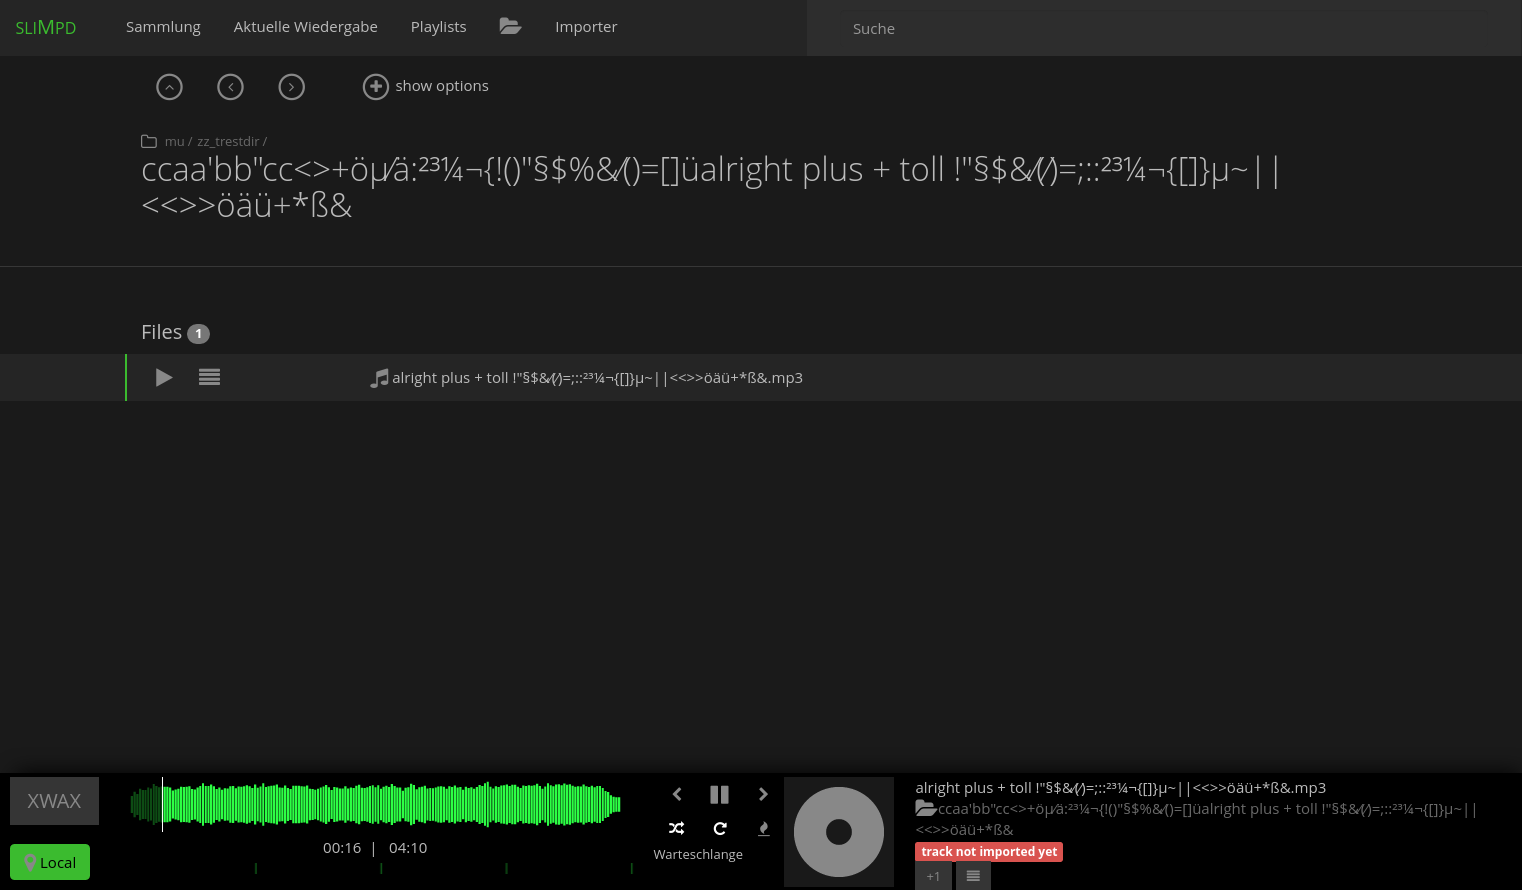
Task: Pause the currently playing track
Action: [x=719, y=795]
